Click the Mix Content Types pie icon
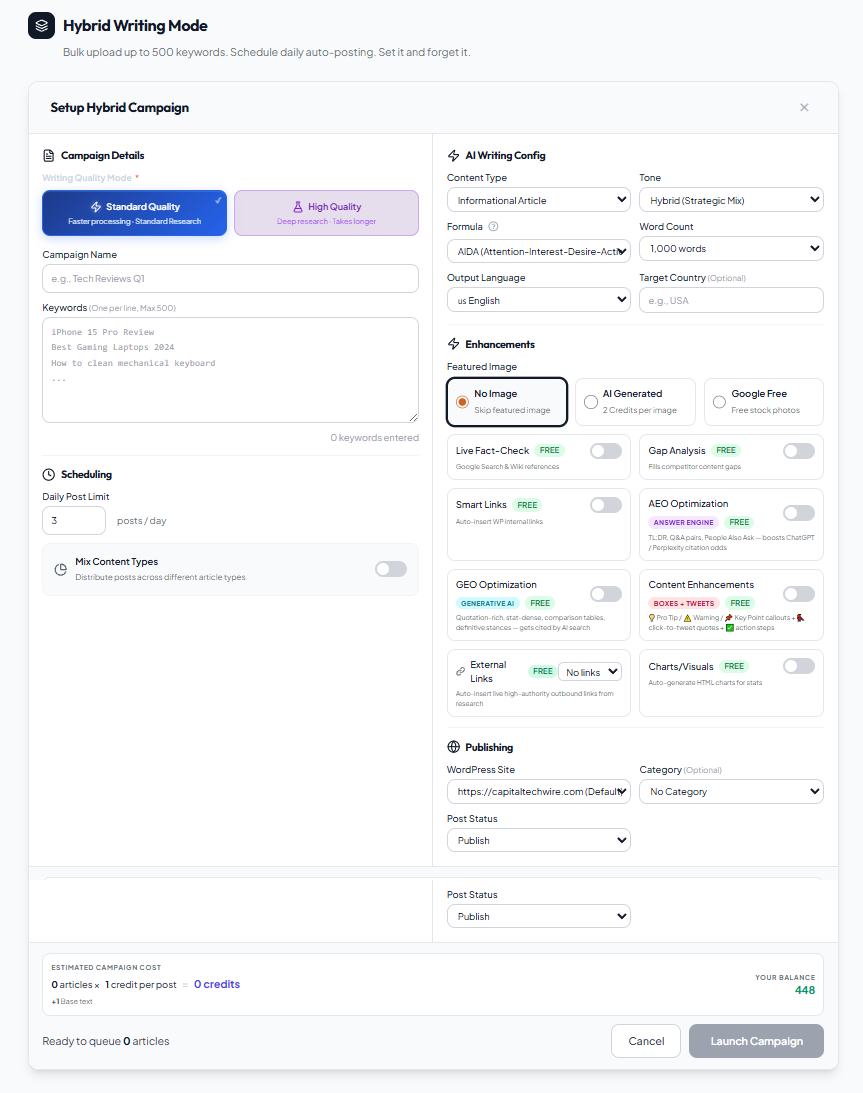The image size is (863, 1093). (x=61, y=570)
